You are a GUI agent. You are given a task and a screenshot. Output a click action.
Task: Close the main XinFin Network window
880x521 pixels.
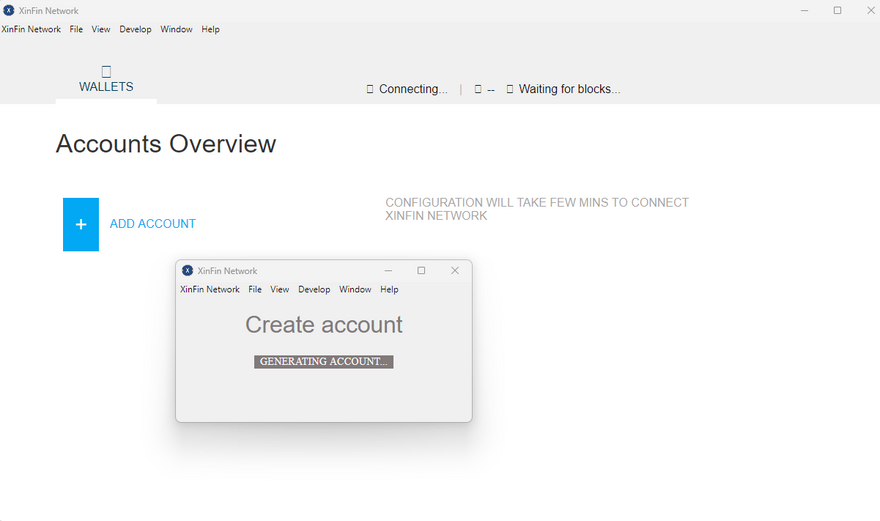(x=870, y=10)
